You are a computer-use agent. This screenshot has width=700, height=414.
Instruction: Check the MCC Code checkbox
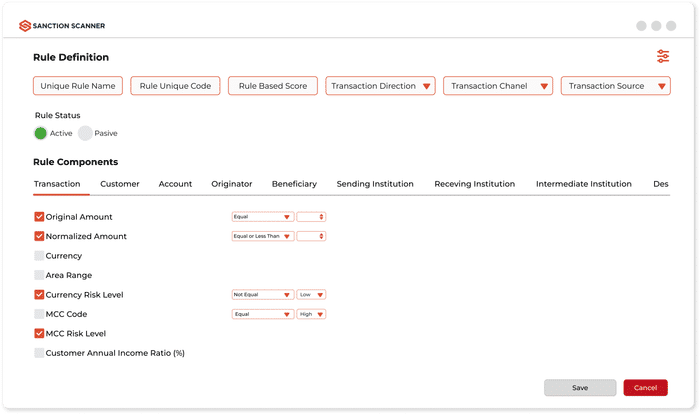[x=39, y=314]
